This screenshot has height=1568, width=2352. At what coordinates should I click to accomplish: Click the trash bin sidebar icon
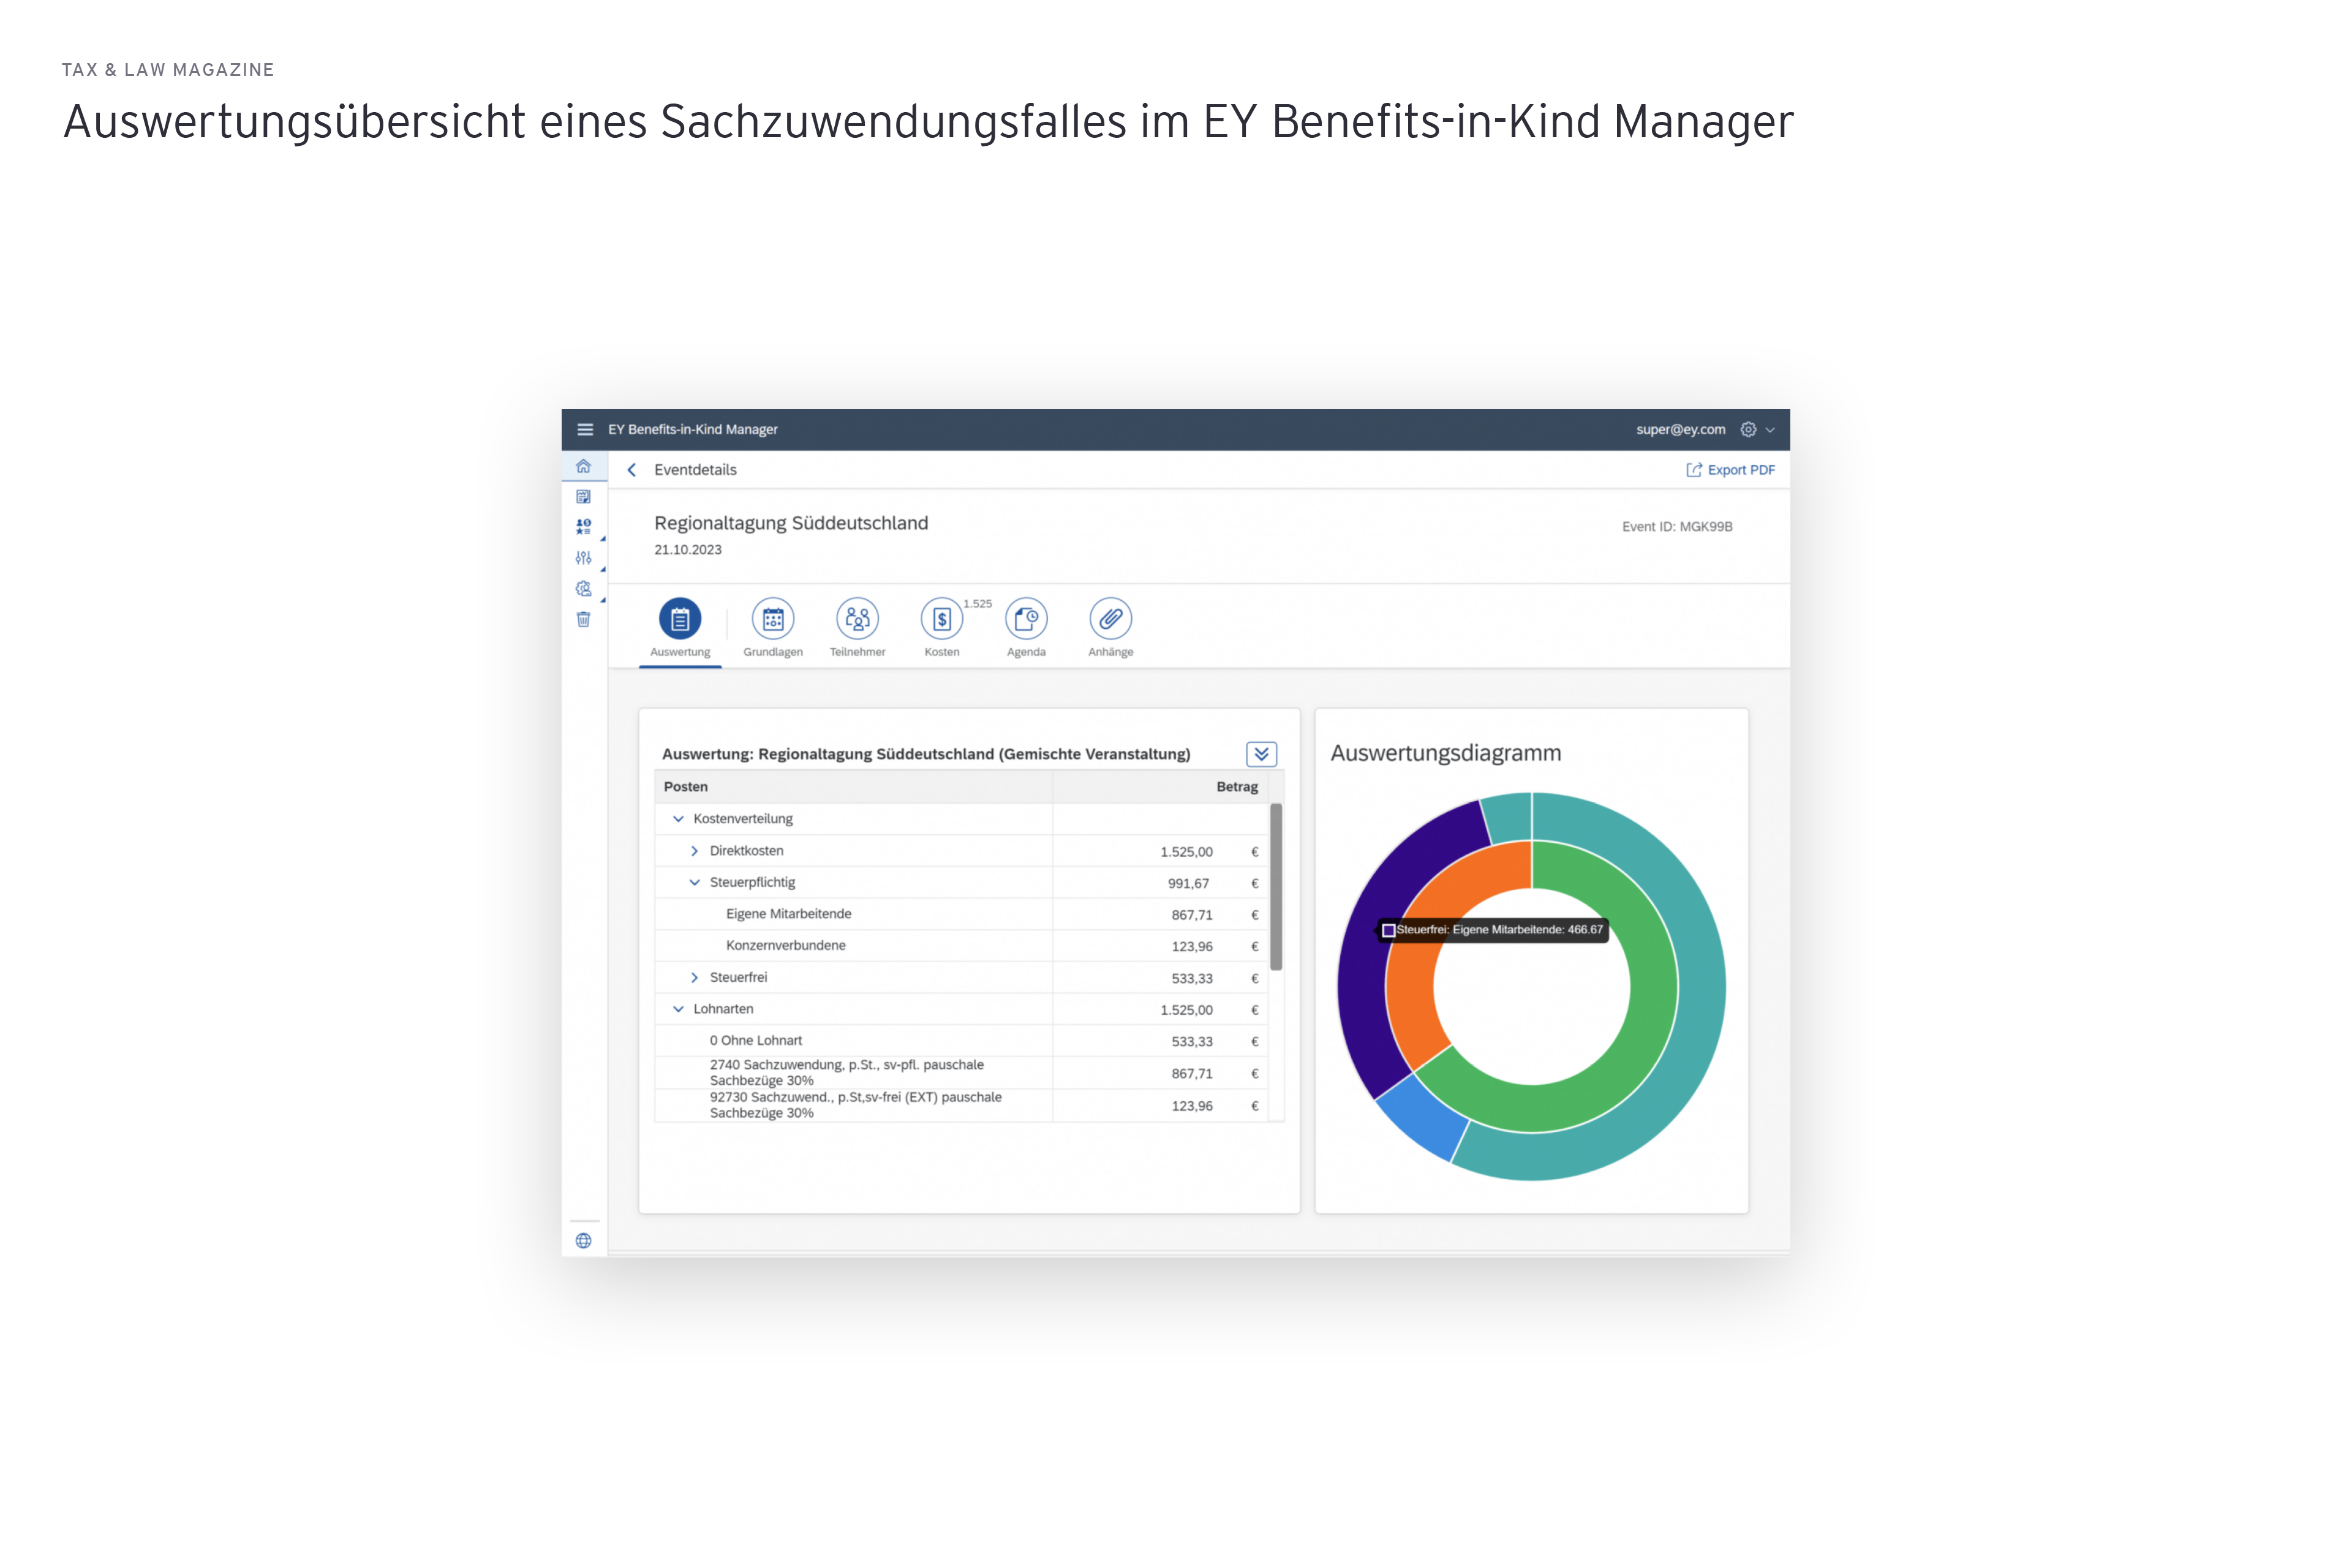(584, 620)
